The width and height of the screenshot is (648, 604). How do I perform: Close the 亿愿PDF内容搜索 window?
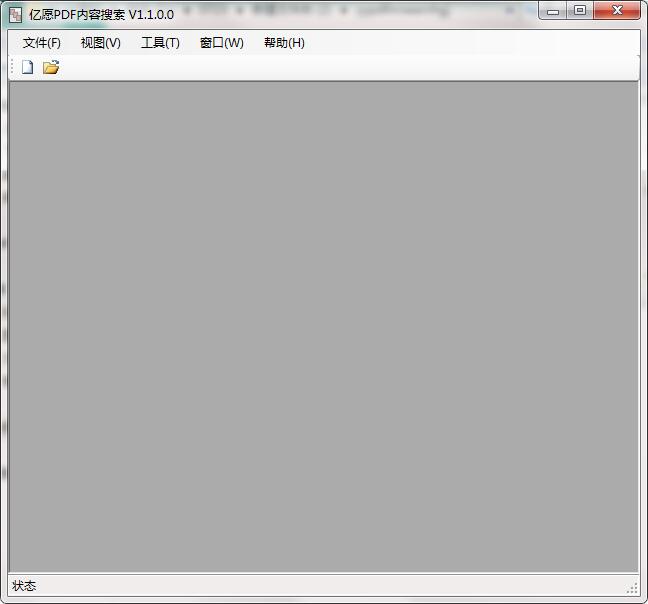point(617,11)
